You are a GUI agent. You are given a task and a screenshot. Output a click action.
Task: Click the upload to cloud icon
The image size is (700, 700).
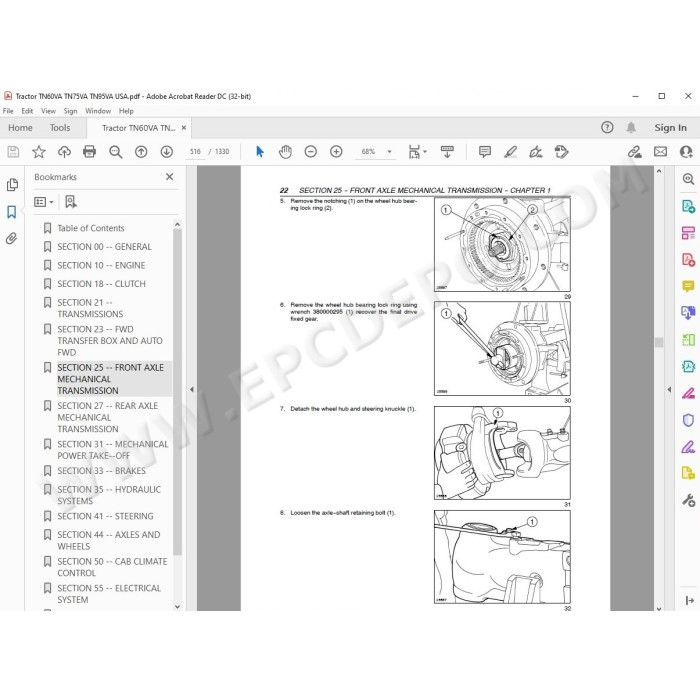(x=64, y=152)
